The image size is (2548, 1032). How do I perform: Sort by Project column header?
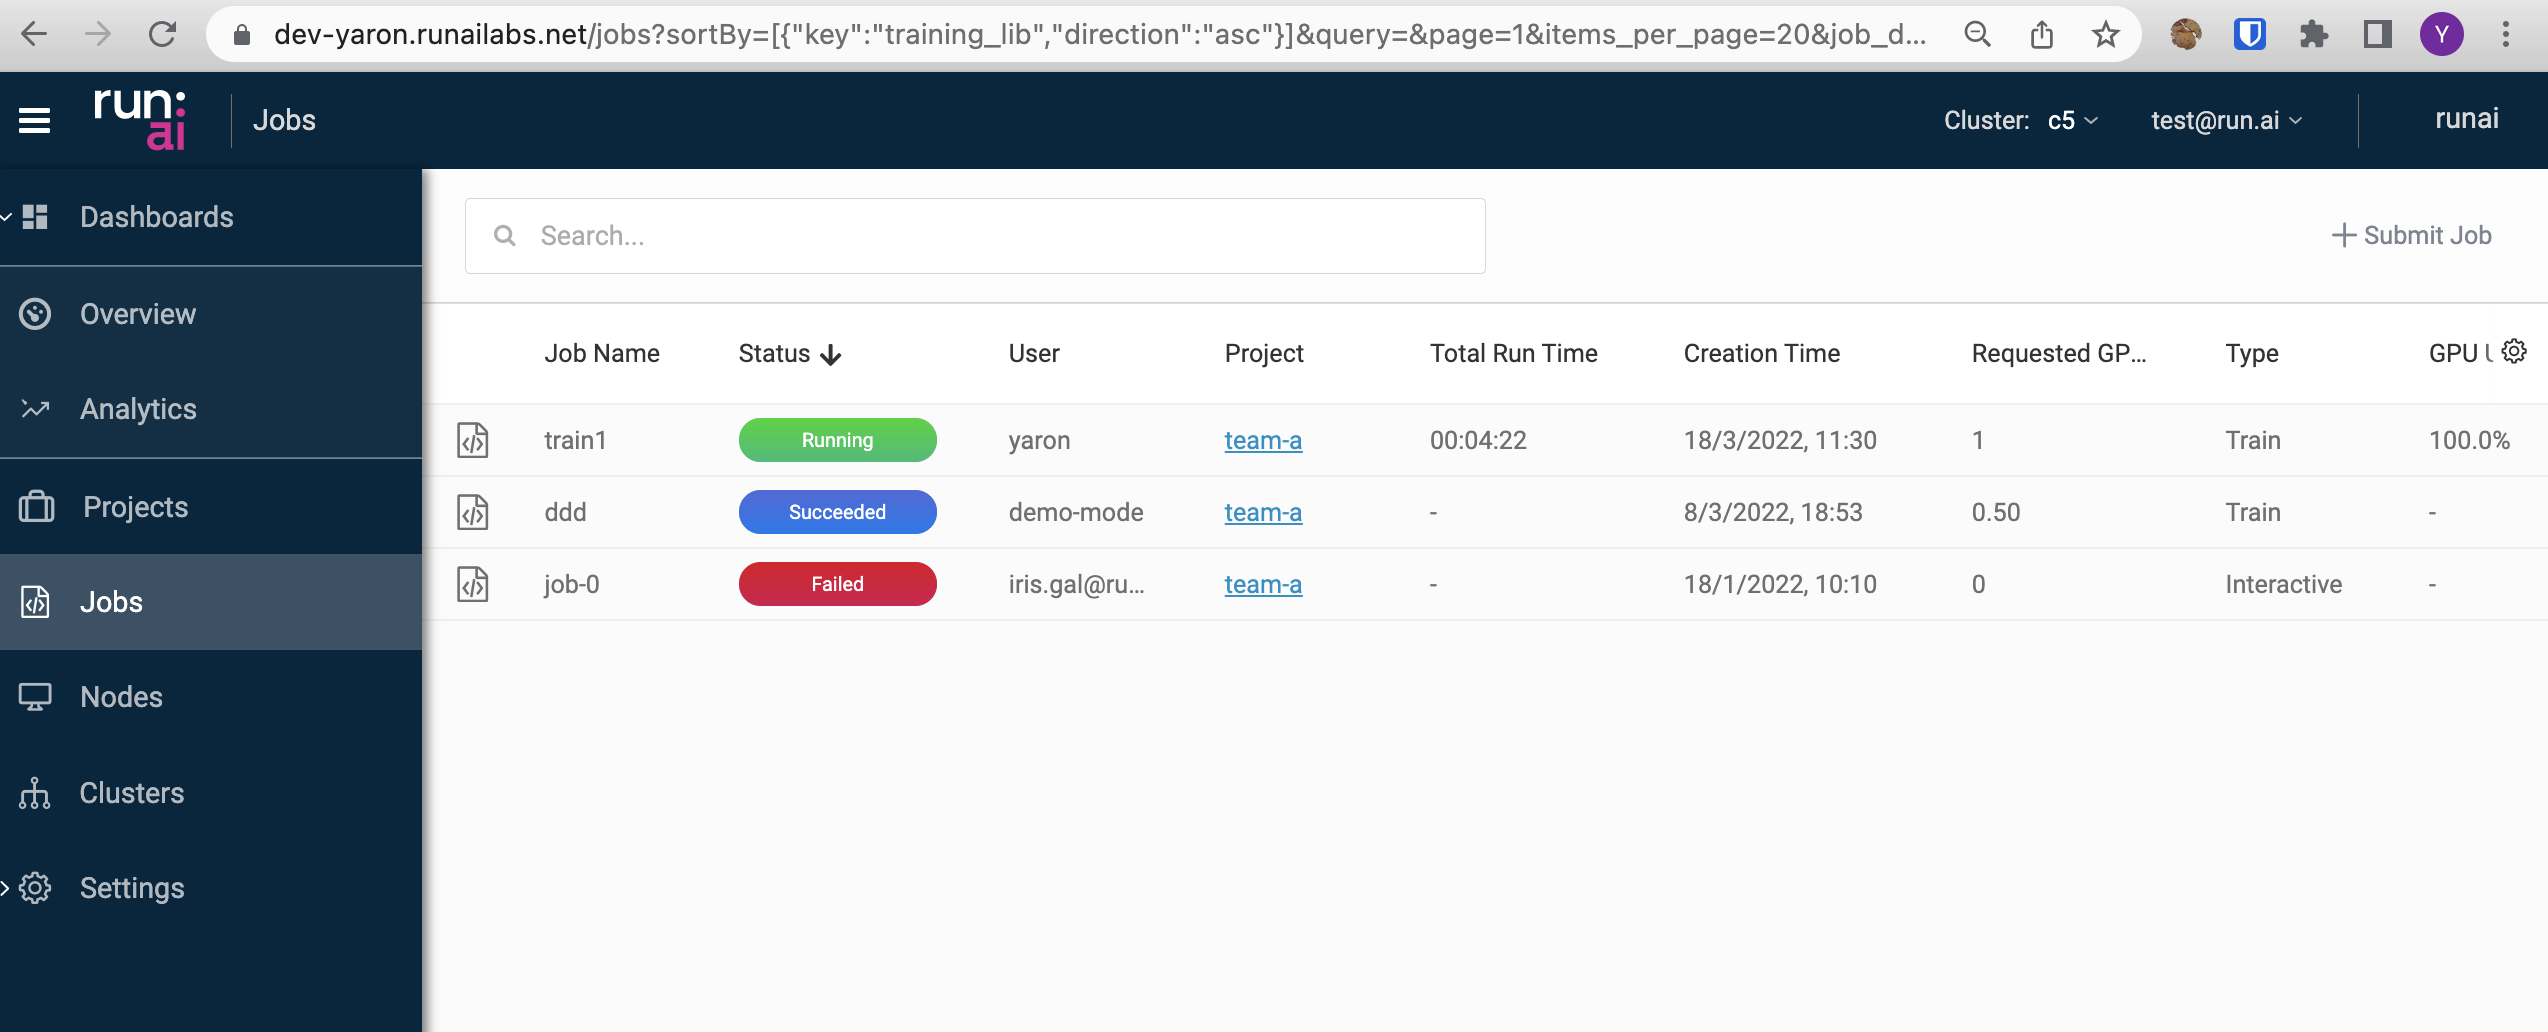[x=1264, y=353]
